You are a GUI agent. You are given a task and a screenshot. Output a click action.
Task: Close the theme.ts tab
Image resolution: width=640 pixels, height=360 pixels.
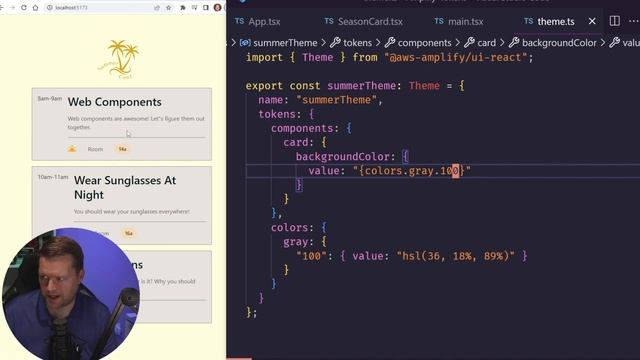click(x=592, y=21)
